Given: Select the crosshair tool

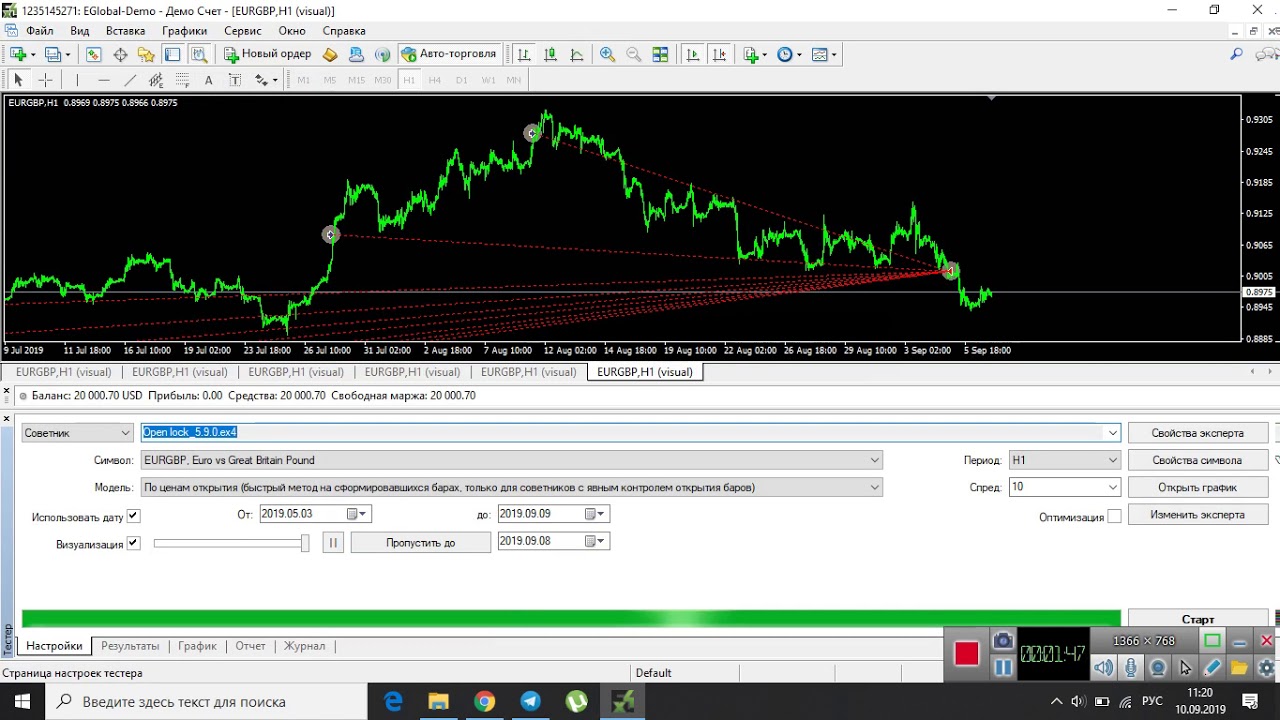Looking at the screenshot, I should tap(45, 80).
